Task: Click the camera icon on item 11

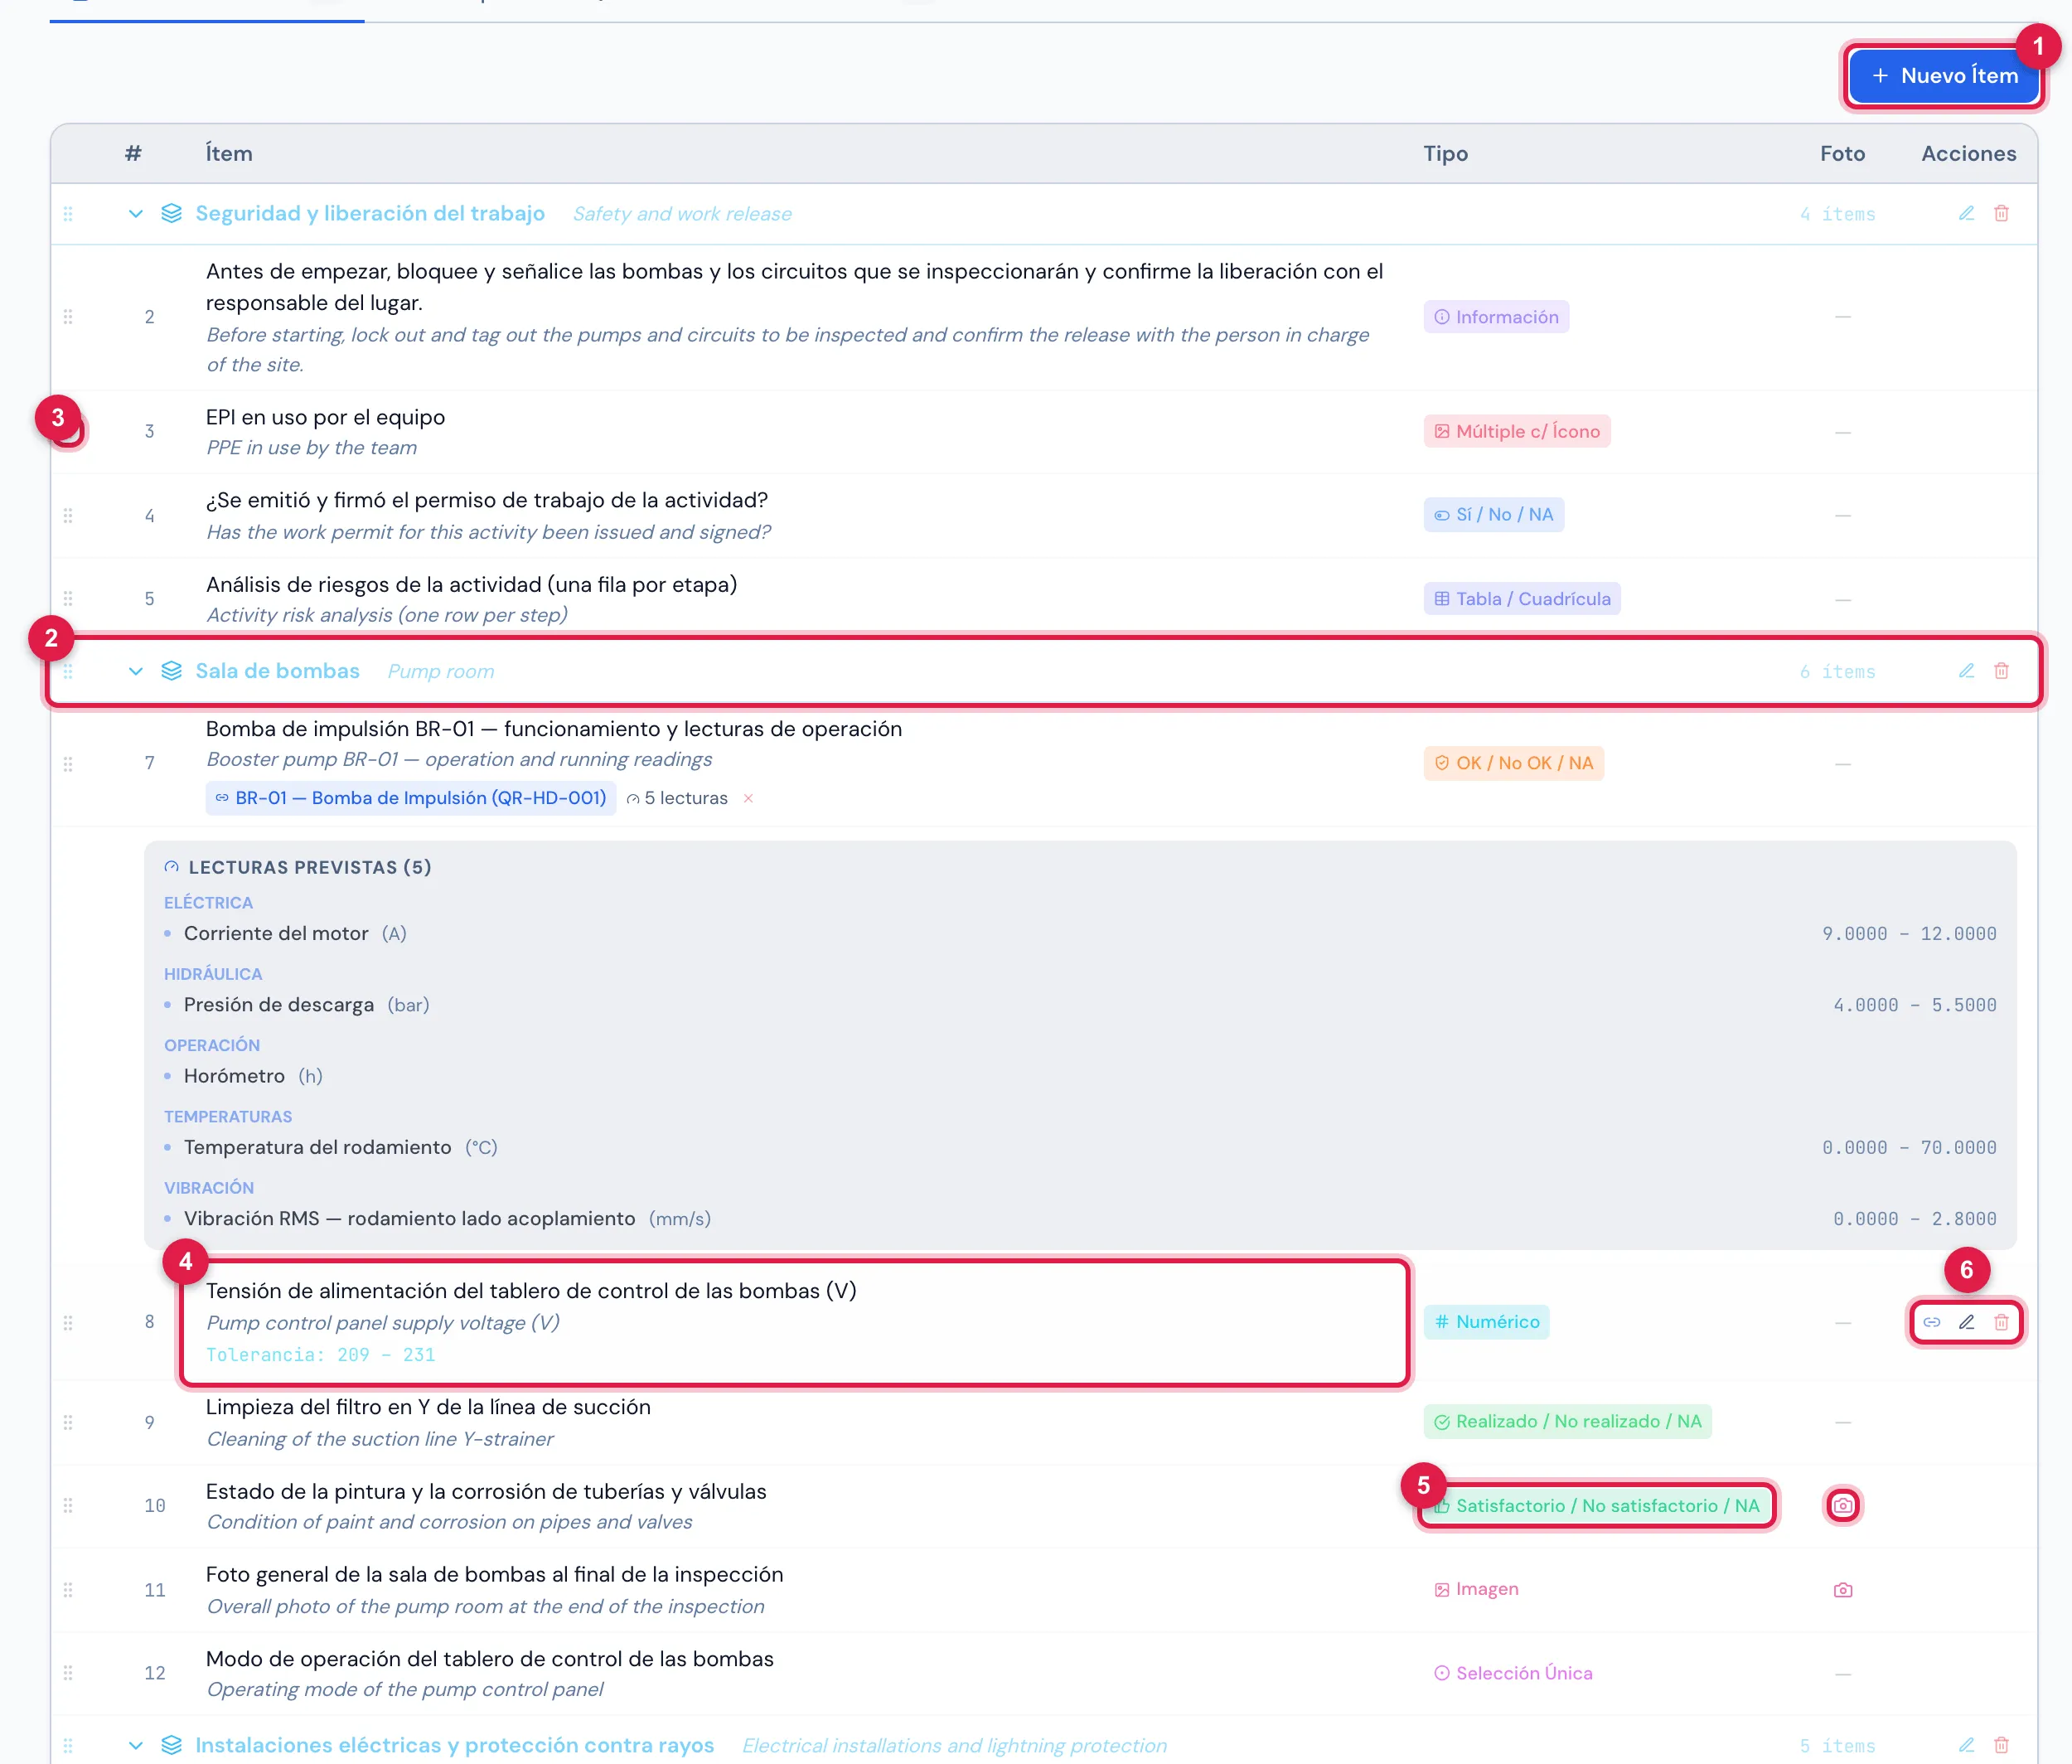Action: pos(1843,1590)
